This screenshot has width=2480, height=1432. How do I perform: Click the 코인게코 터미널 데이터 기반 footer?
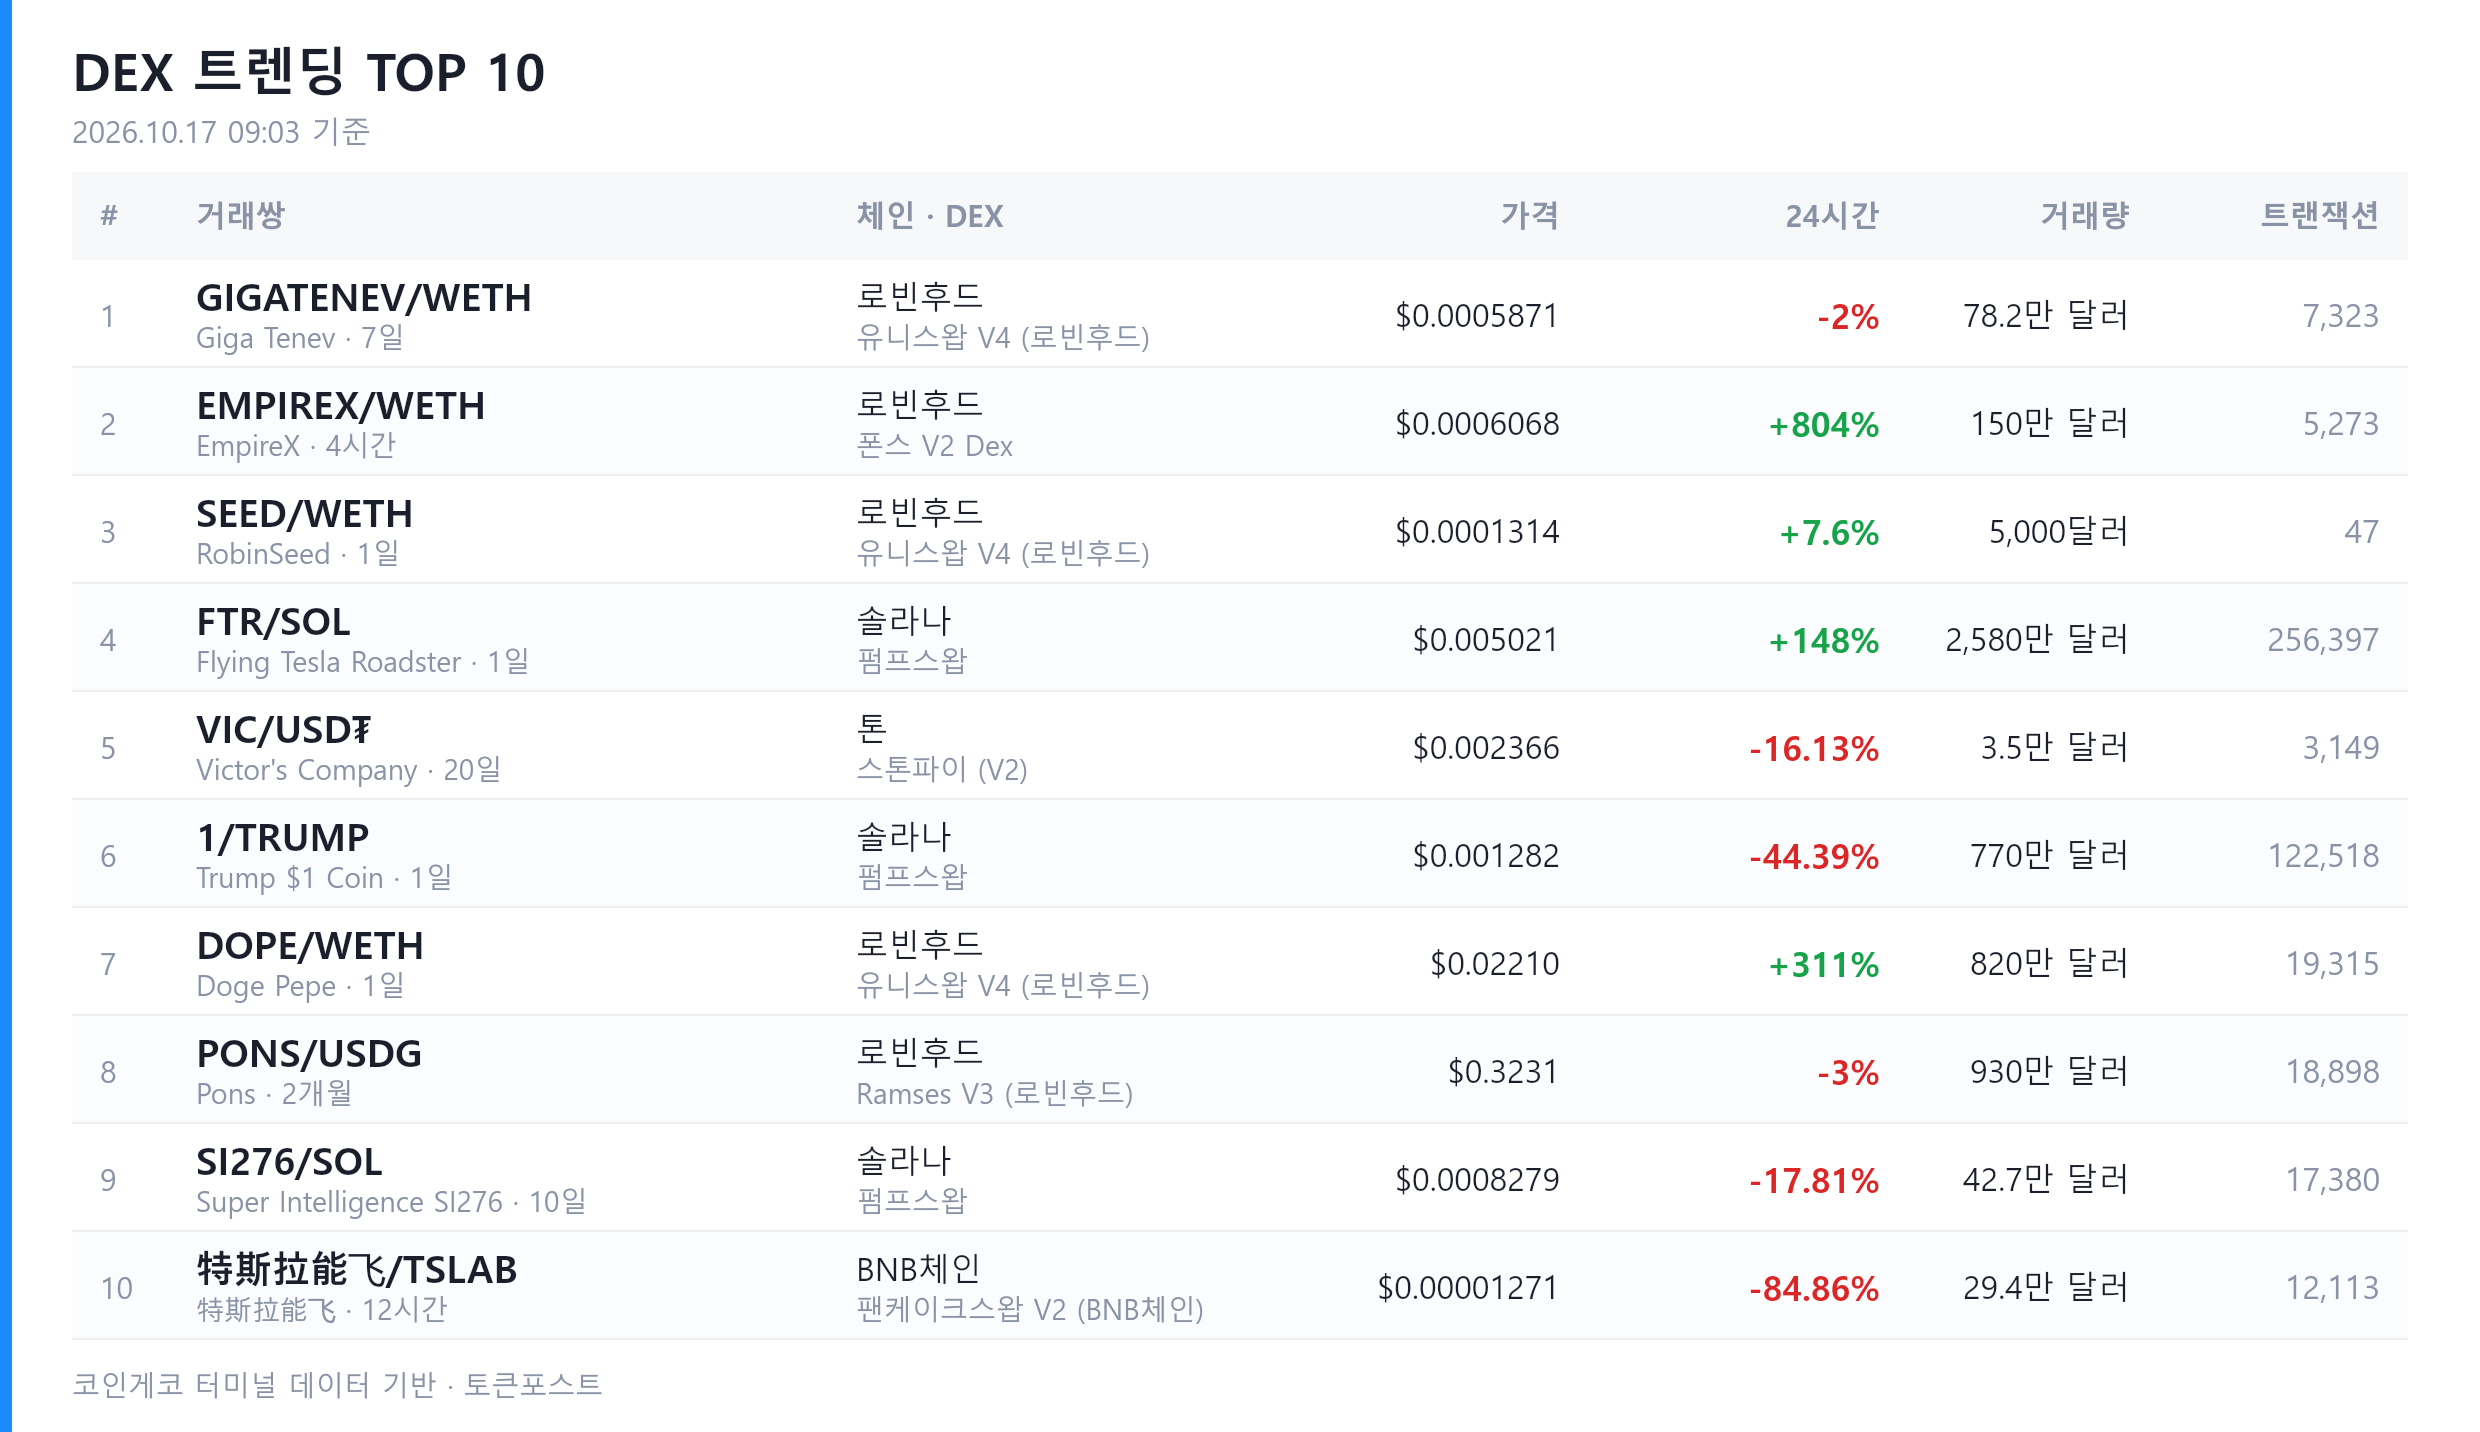point(254,1385)
